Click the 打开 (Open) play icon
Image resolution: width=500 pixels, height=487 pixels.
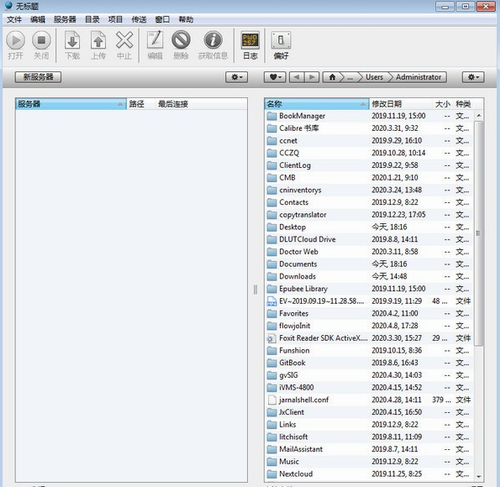coord(15,40)
